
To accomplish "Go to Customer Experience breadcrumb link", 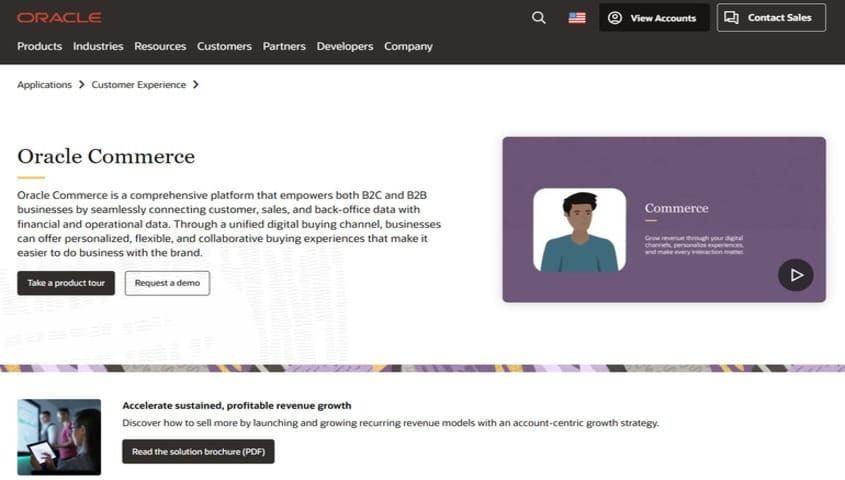I will 138,85.
